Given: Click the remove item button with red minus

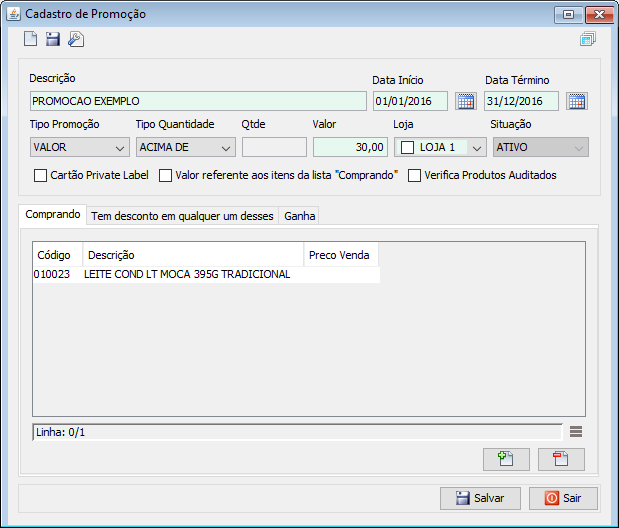Looking at the screenshot, I should tap(560, 460).
